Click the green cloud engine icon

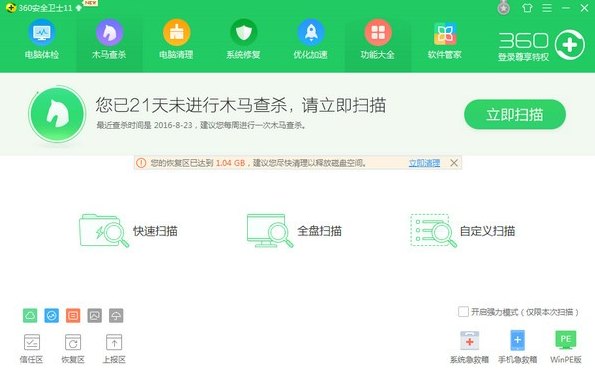[x=30, y=315]
